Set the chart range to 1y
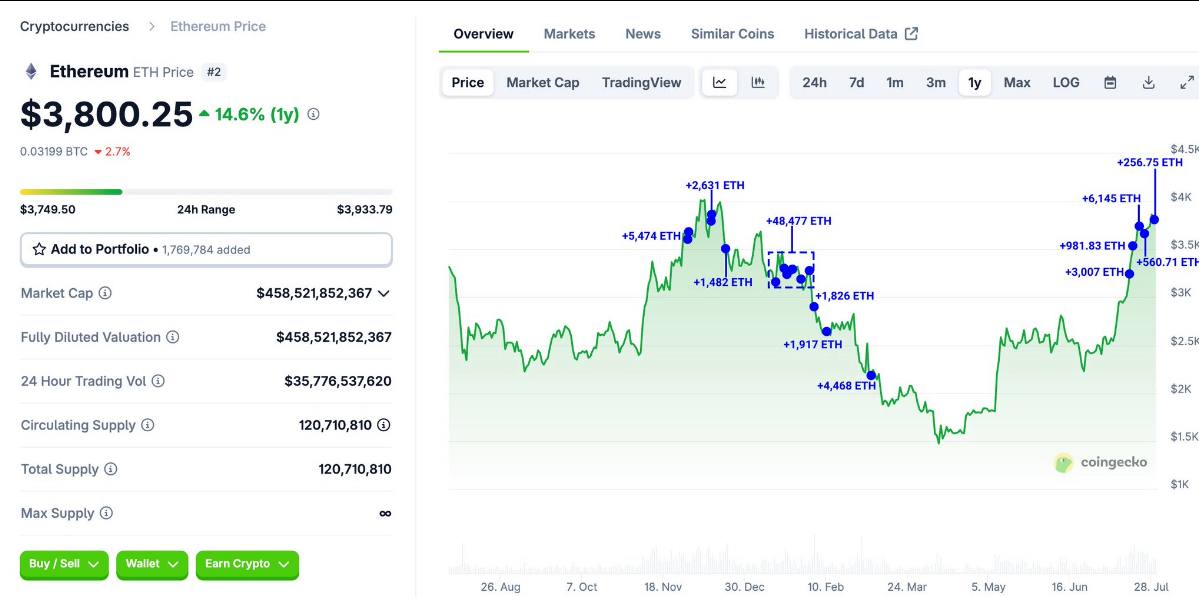Screen dimensions: 1199x597 (975, 83)
